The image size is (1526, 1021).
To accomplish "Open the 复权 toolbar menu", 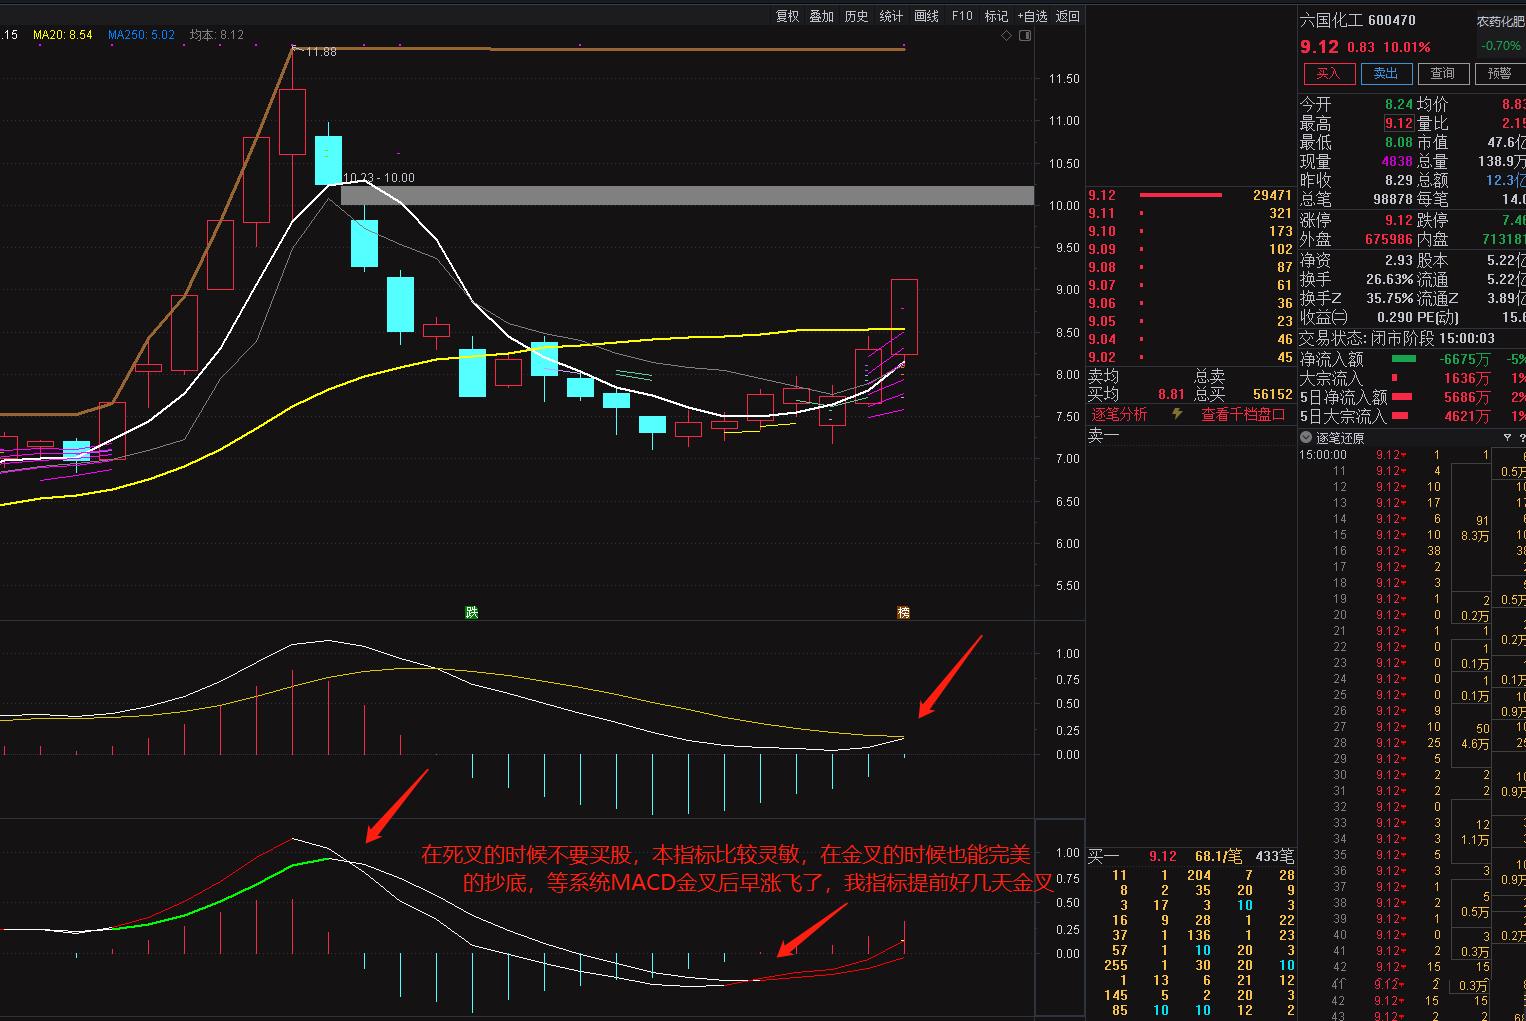I will pos(788,16).
